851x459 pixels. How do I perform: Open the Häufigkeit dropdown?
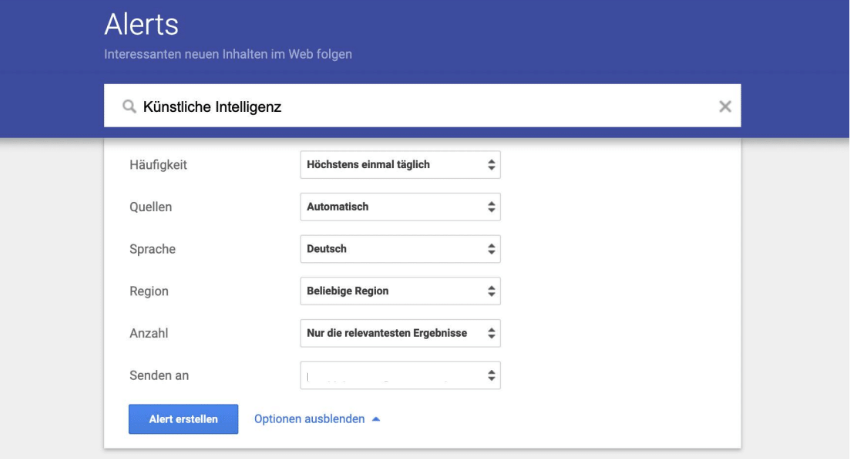[400, 164]
